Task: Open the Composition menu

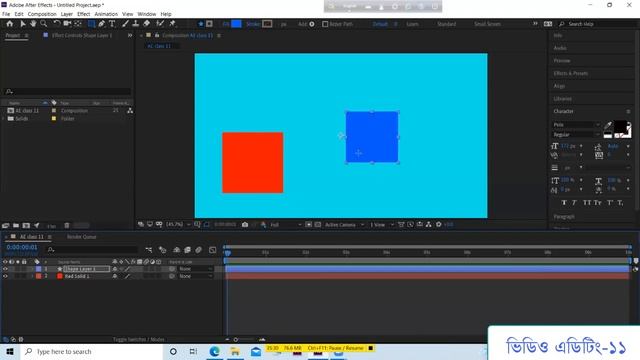Action: click(x=42, y=14)
